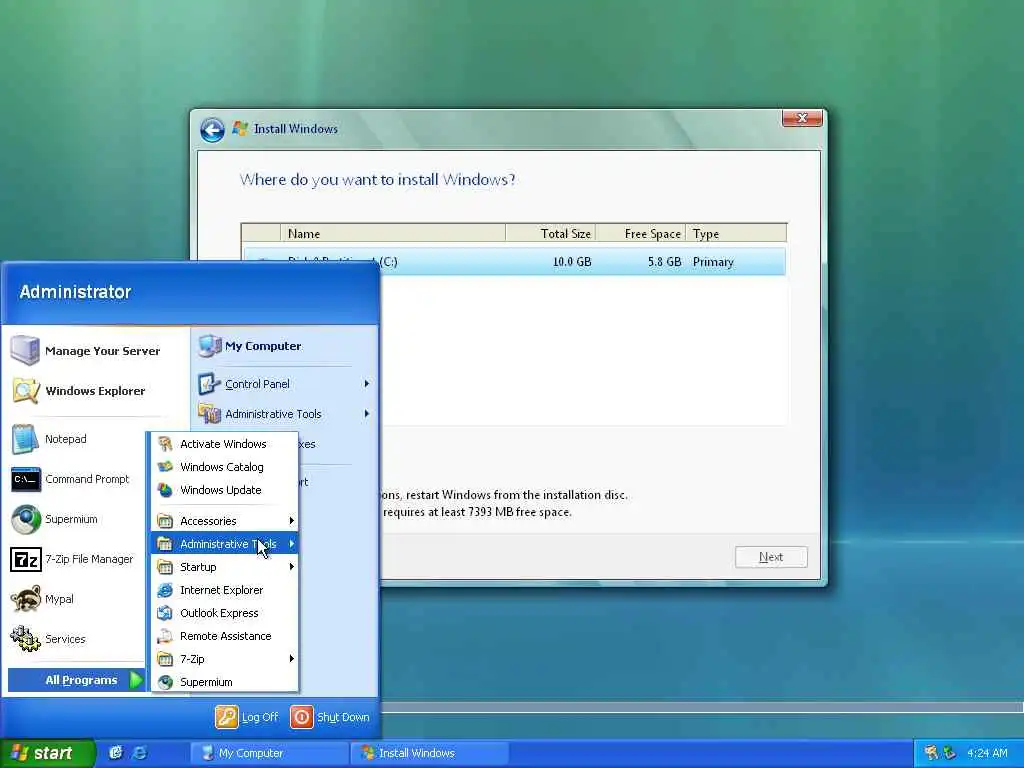1024x768 pixels.
Task: Select Startup folder in All Programs
Action: (x=225, y=567)
